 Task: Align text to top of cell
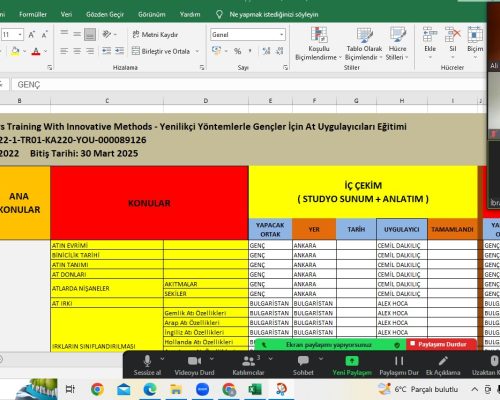point(64,34)
